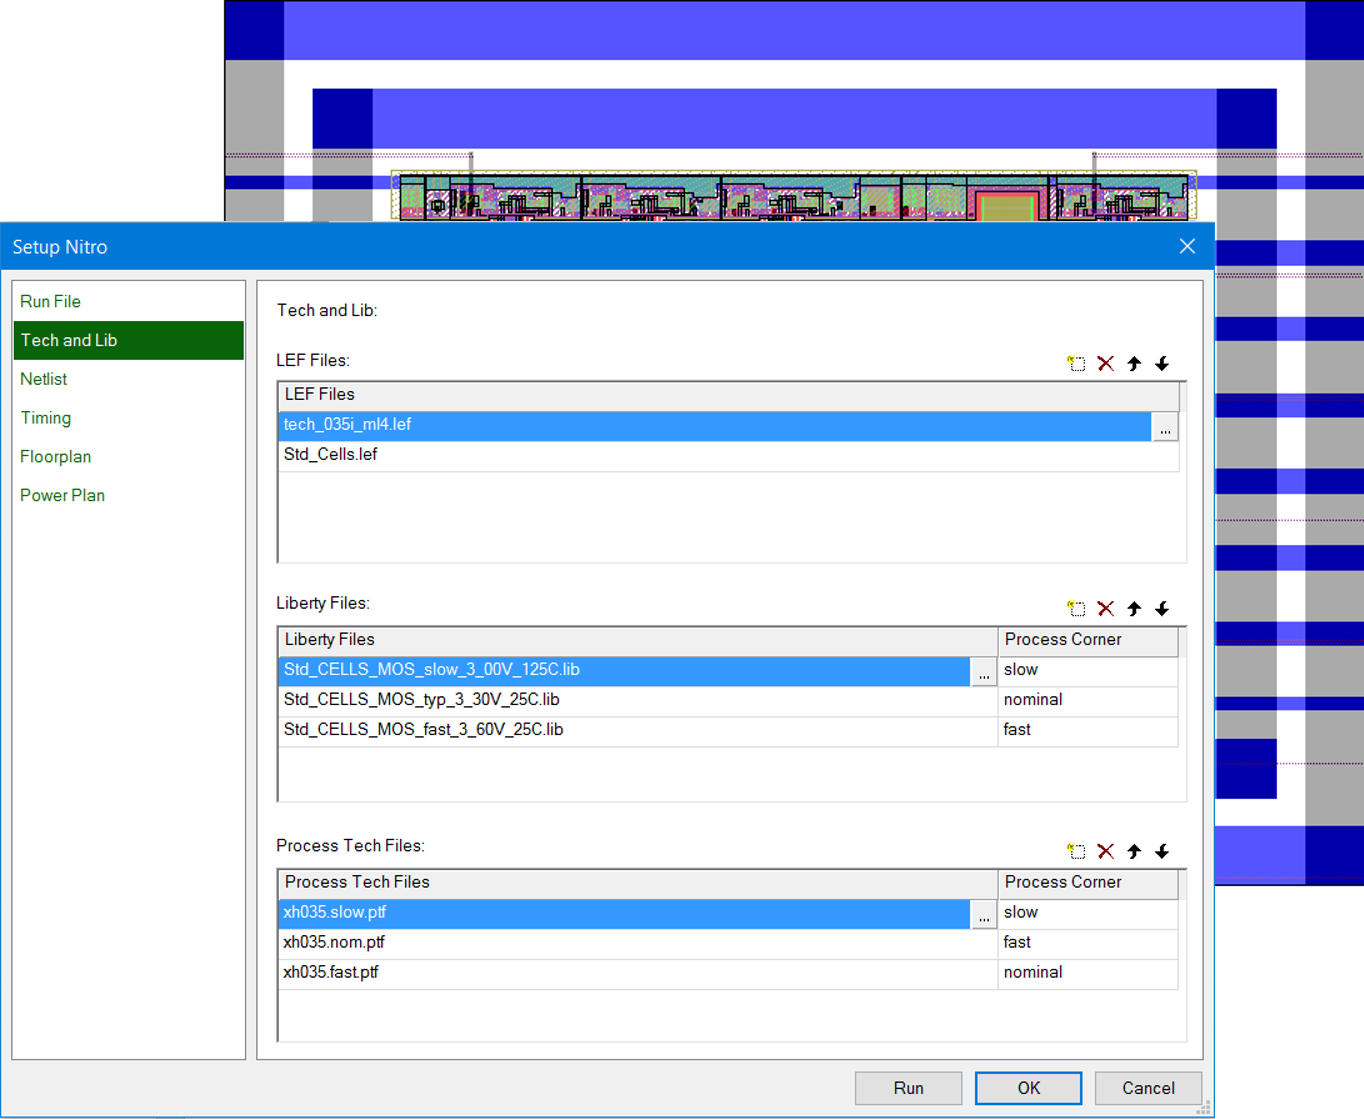This screenshot has width=1364, height=1119.
Task: Add a new Liberty file entry
Action: click(x=1076, y=608)
